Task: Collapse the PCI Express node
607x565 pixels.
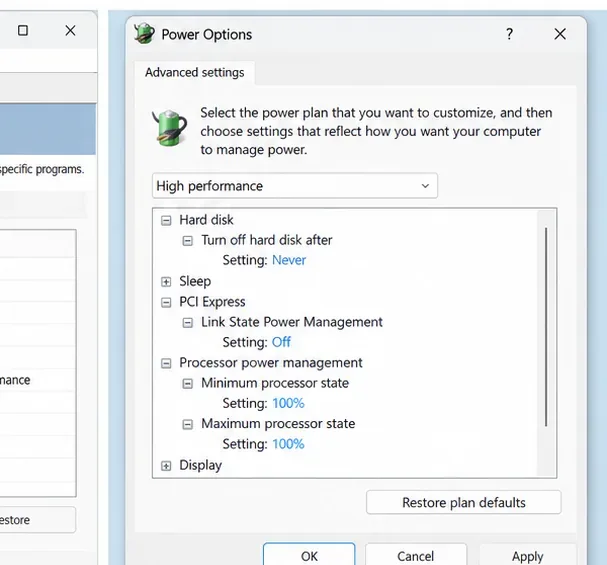Action: coord(166,302)
